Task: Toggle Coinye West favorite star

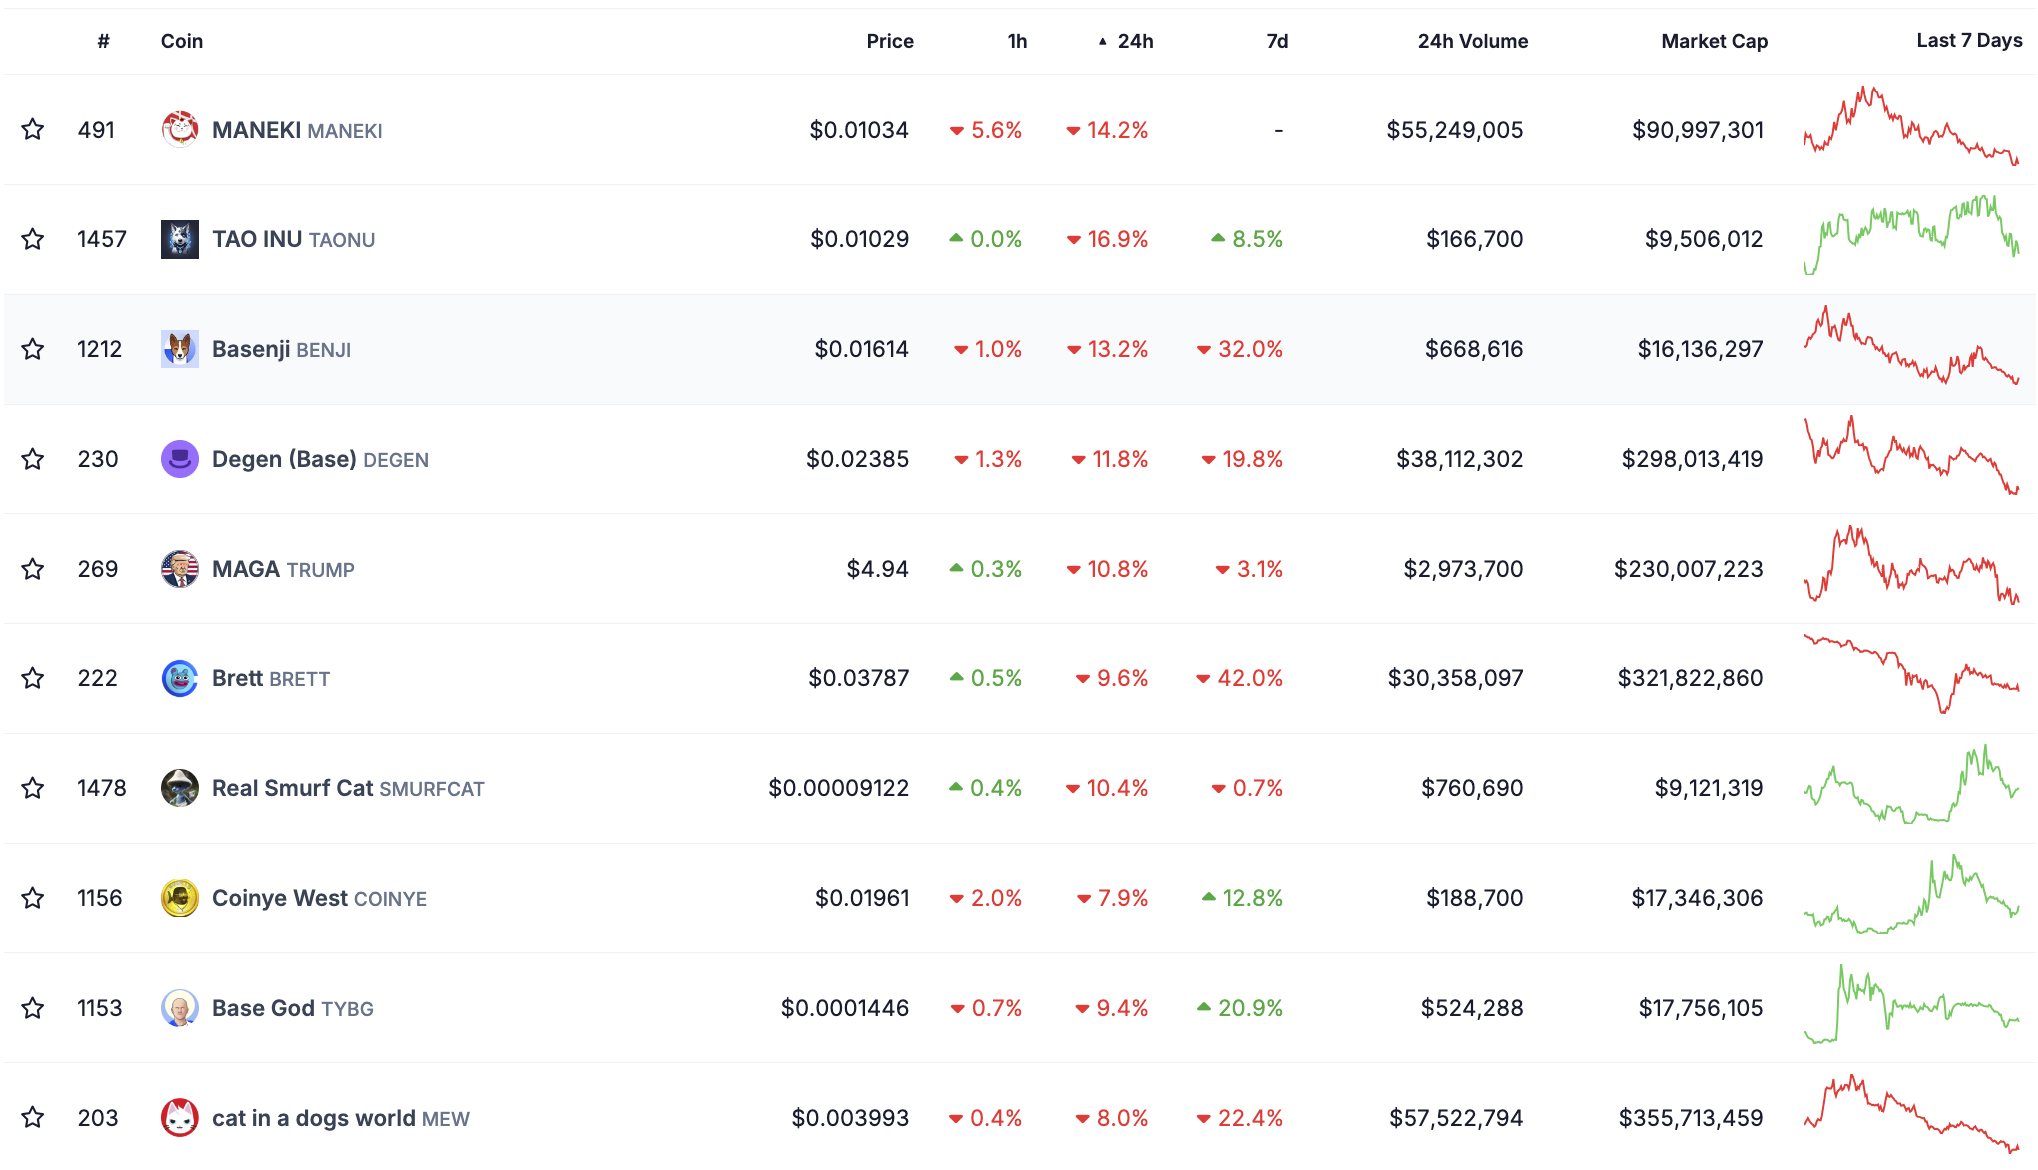Action: click(x=33, y=898)
